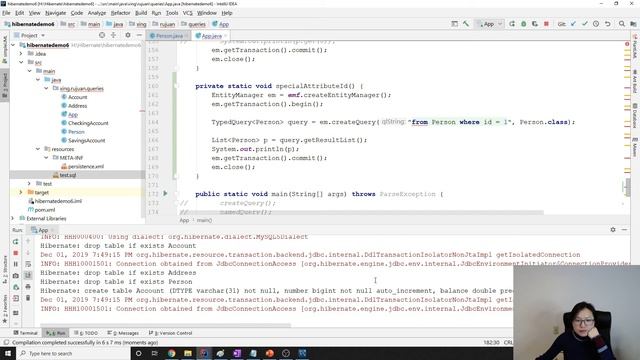Open the Navigate menu
Screen dimensions: 640x360
[56, 13]
